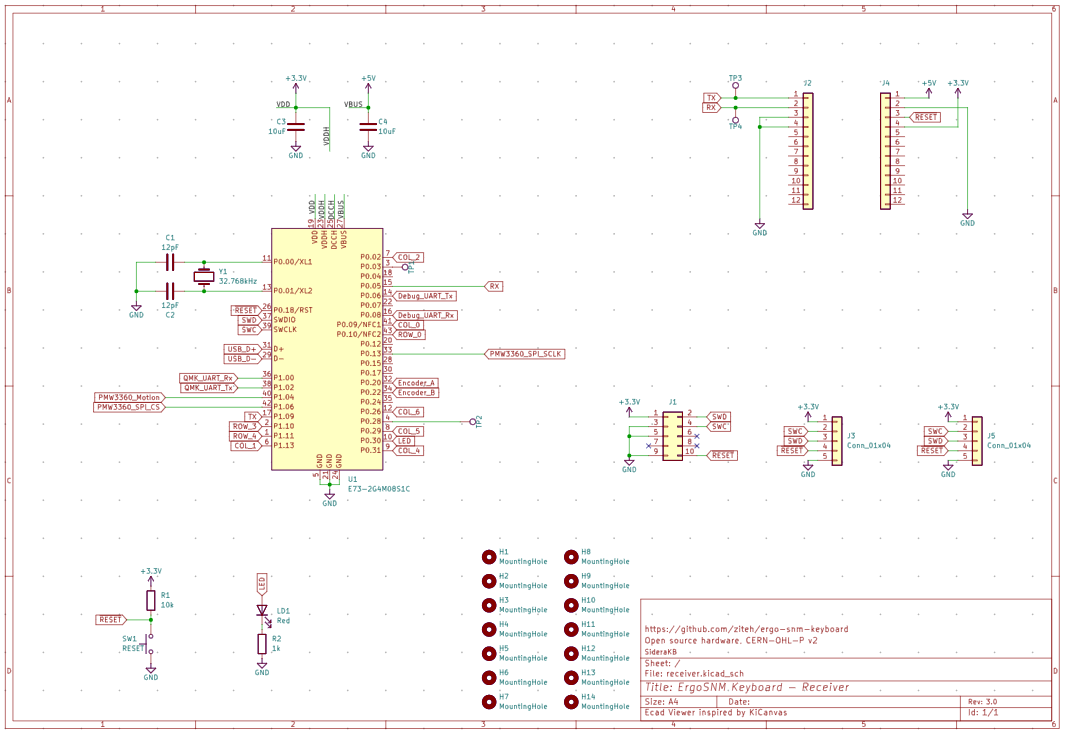Viewport: 1066px width, 733px height.
Task: Click the PMW3360_SPI_SCLK net label
Action: pyautogui.click(x=525, y=354)
